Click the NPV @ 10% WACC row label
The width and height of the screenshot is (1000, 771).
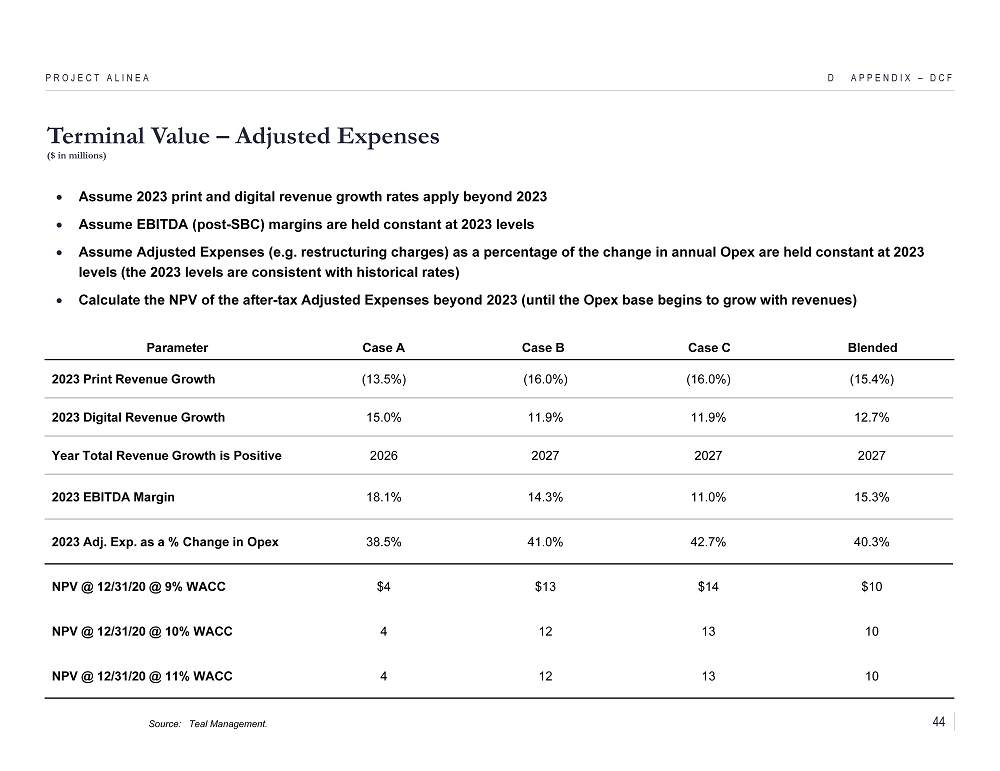[141, 631]
